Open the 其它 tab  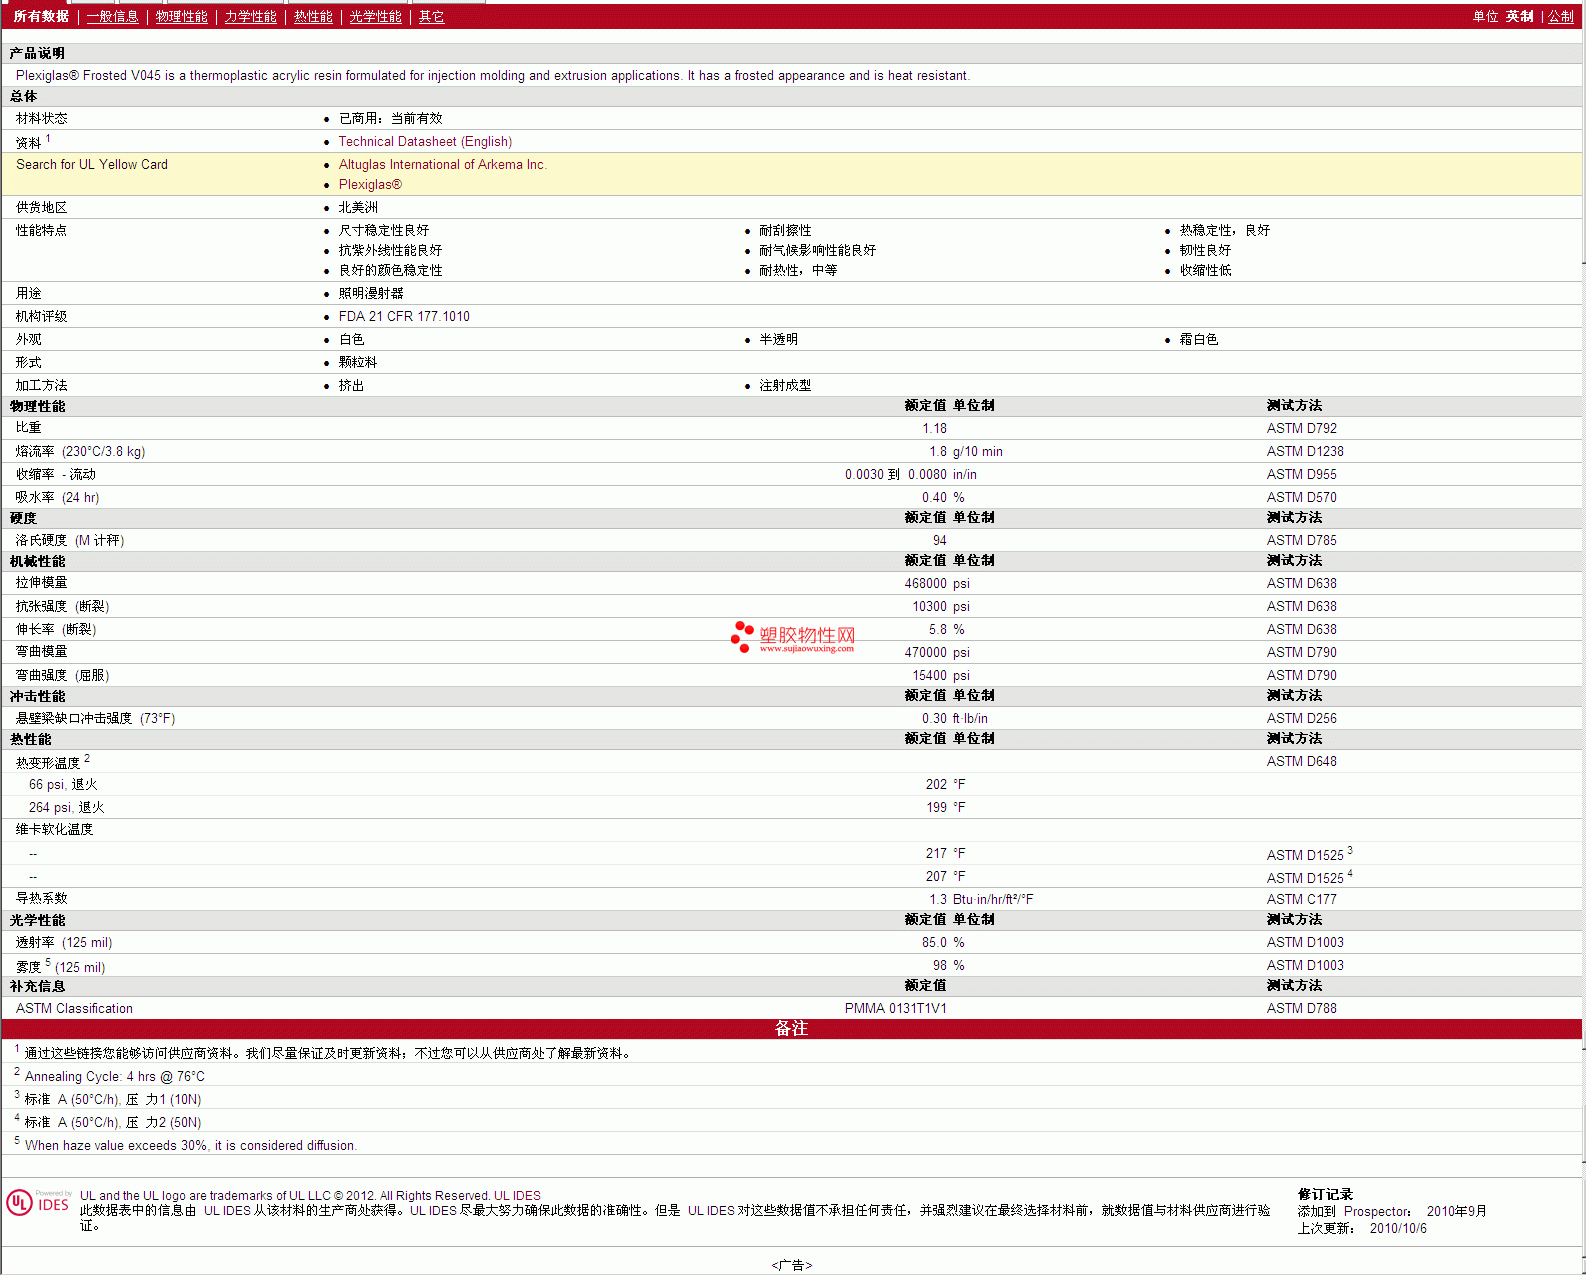tap(431, 17)
